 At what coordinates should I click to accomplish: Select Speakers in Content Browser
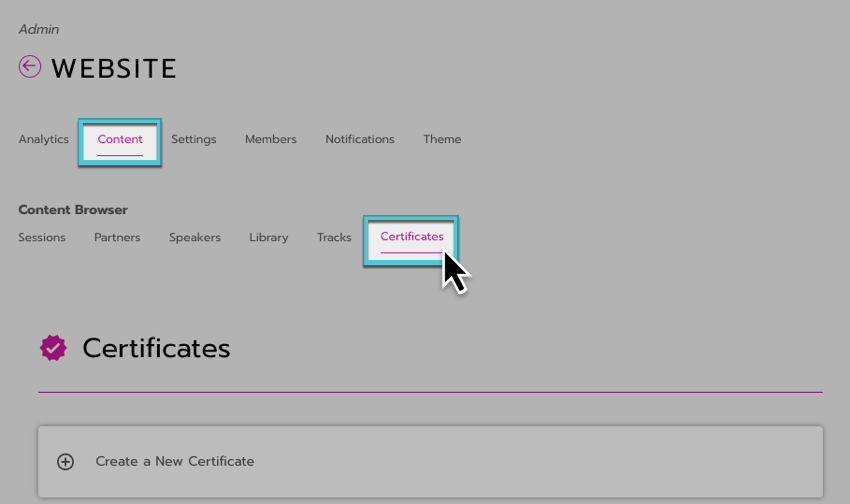[195, 237]
